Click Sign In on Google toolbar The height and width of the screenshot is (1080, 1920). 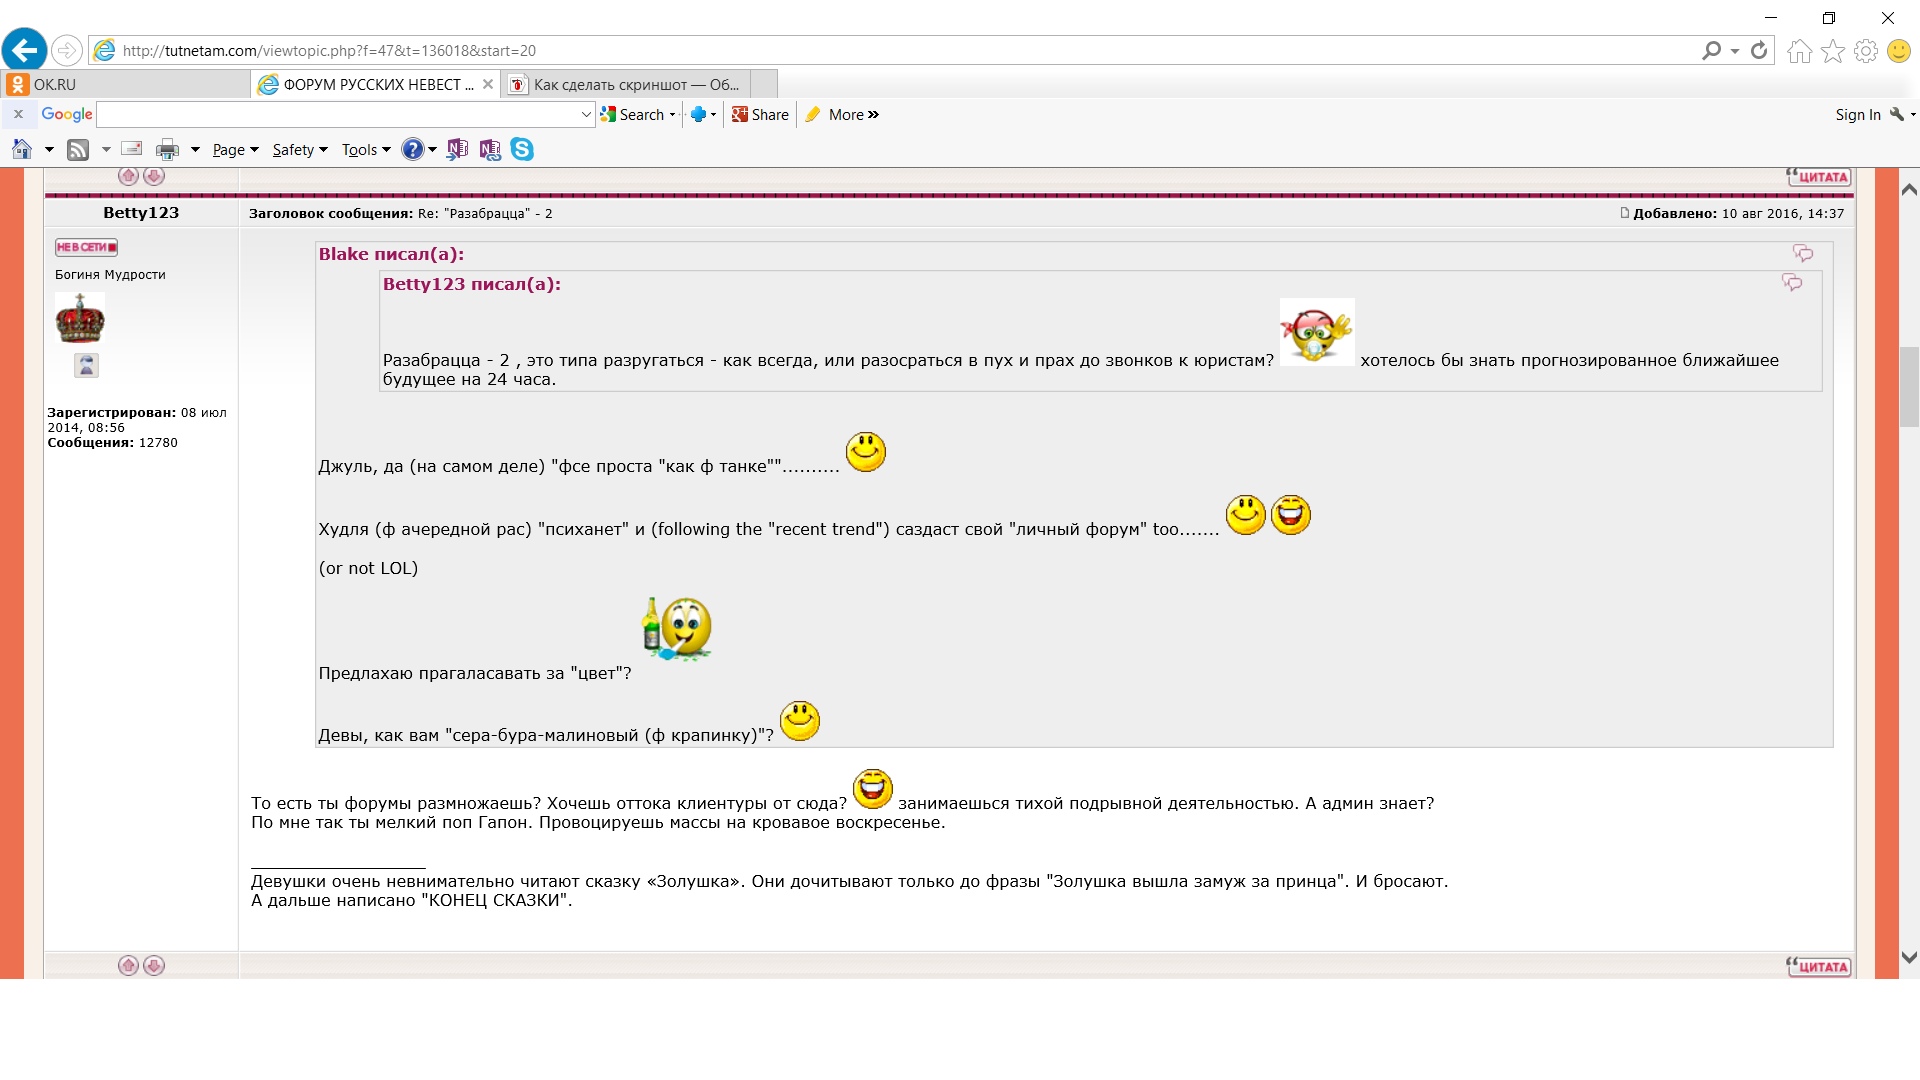click(x=1857, y=115)
